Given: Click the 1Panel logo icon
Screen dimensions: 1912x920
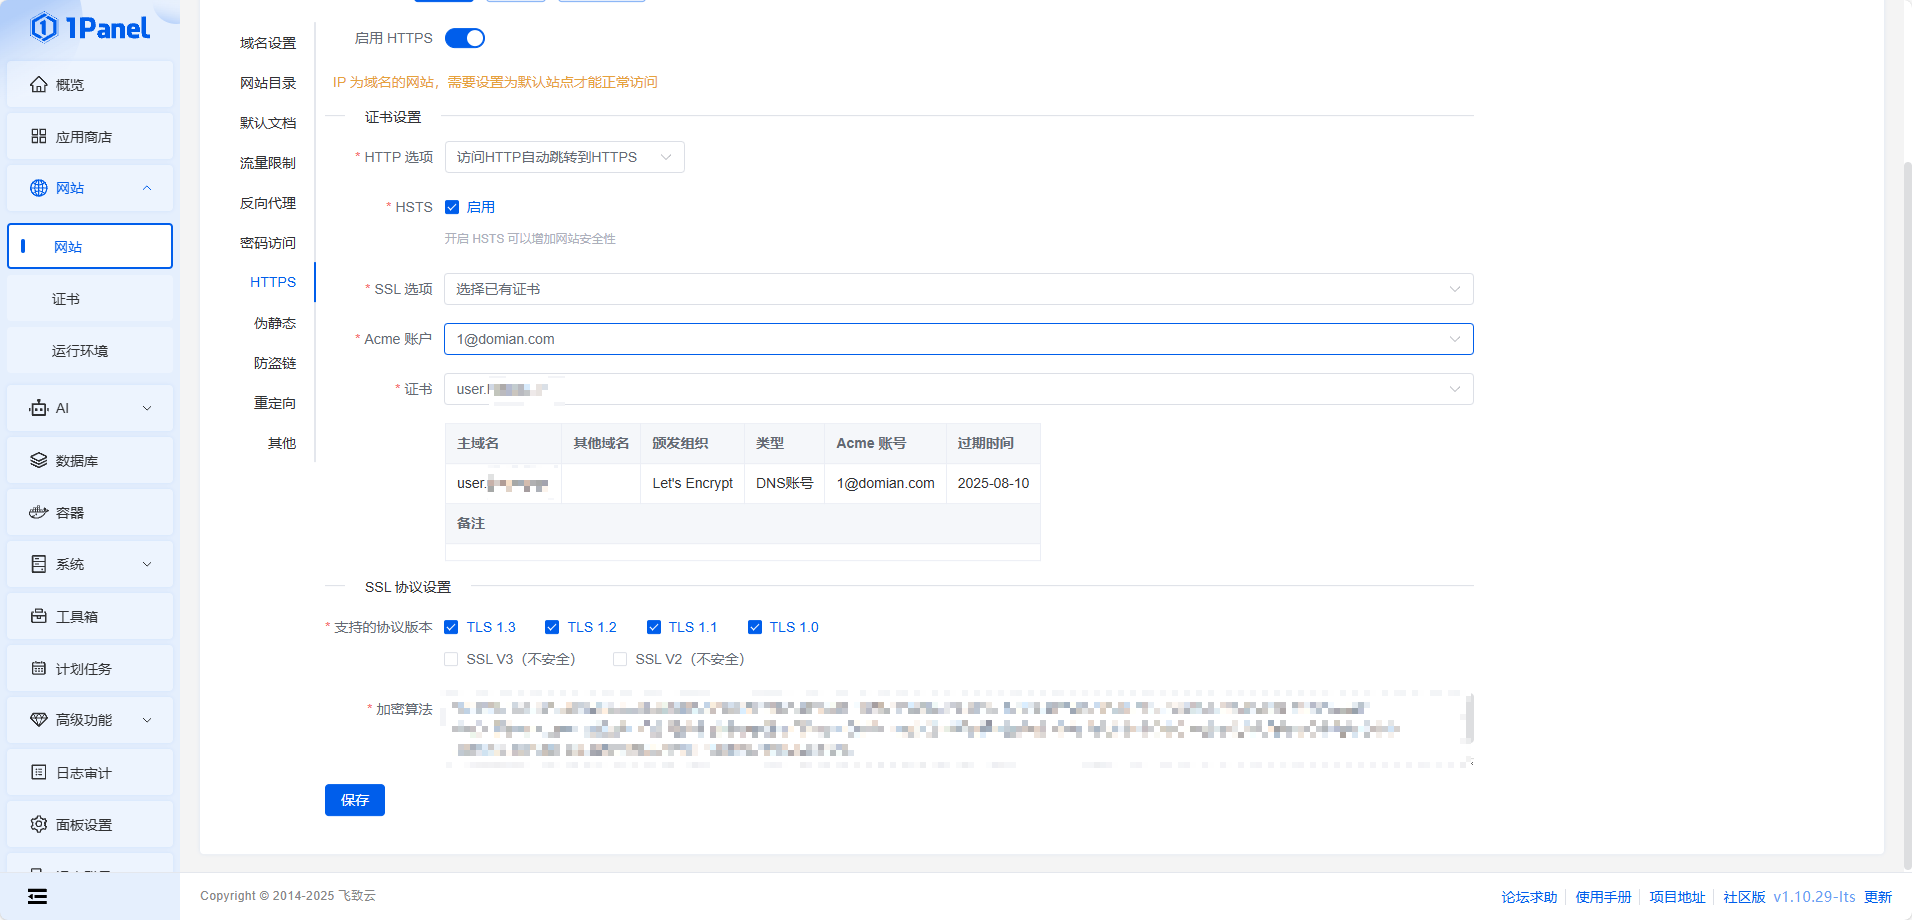Looking at the screenshot, I should tap(43, 28).
